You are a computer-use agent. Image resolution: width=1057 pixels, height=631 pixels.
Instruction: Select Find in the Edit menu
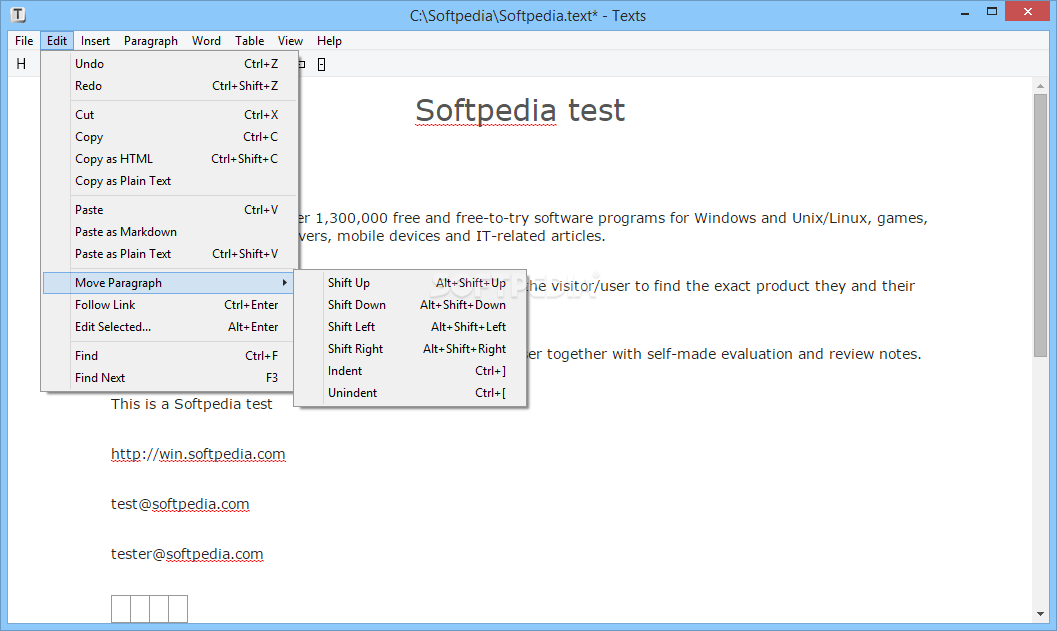[169, 356]
